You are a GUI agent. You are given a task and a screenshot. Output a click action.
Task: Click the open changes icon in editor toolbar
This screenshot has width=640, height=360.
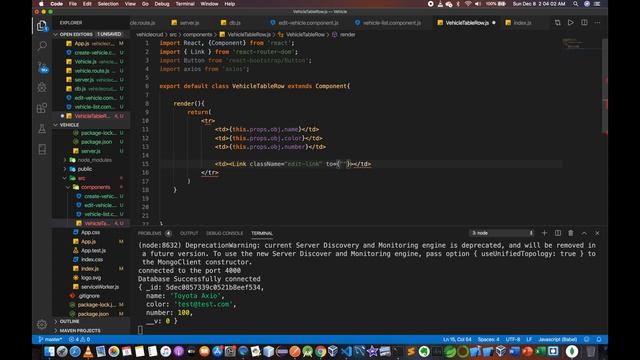(x=558, y=22)
